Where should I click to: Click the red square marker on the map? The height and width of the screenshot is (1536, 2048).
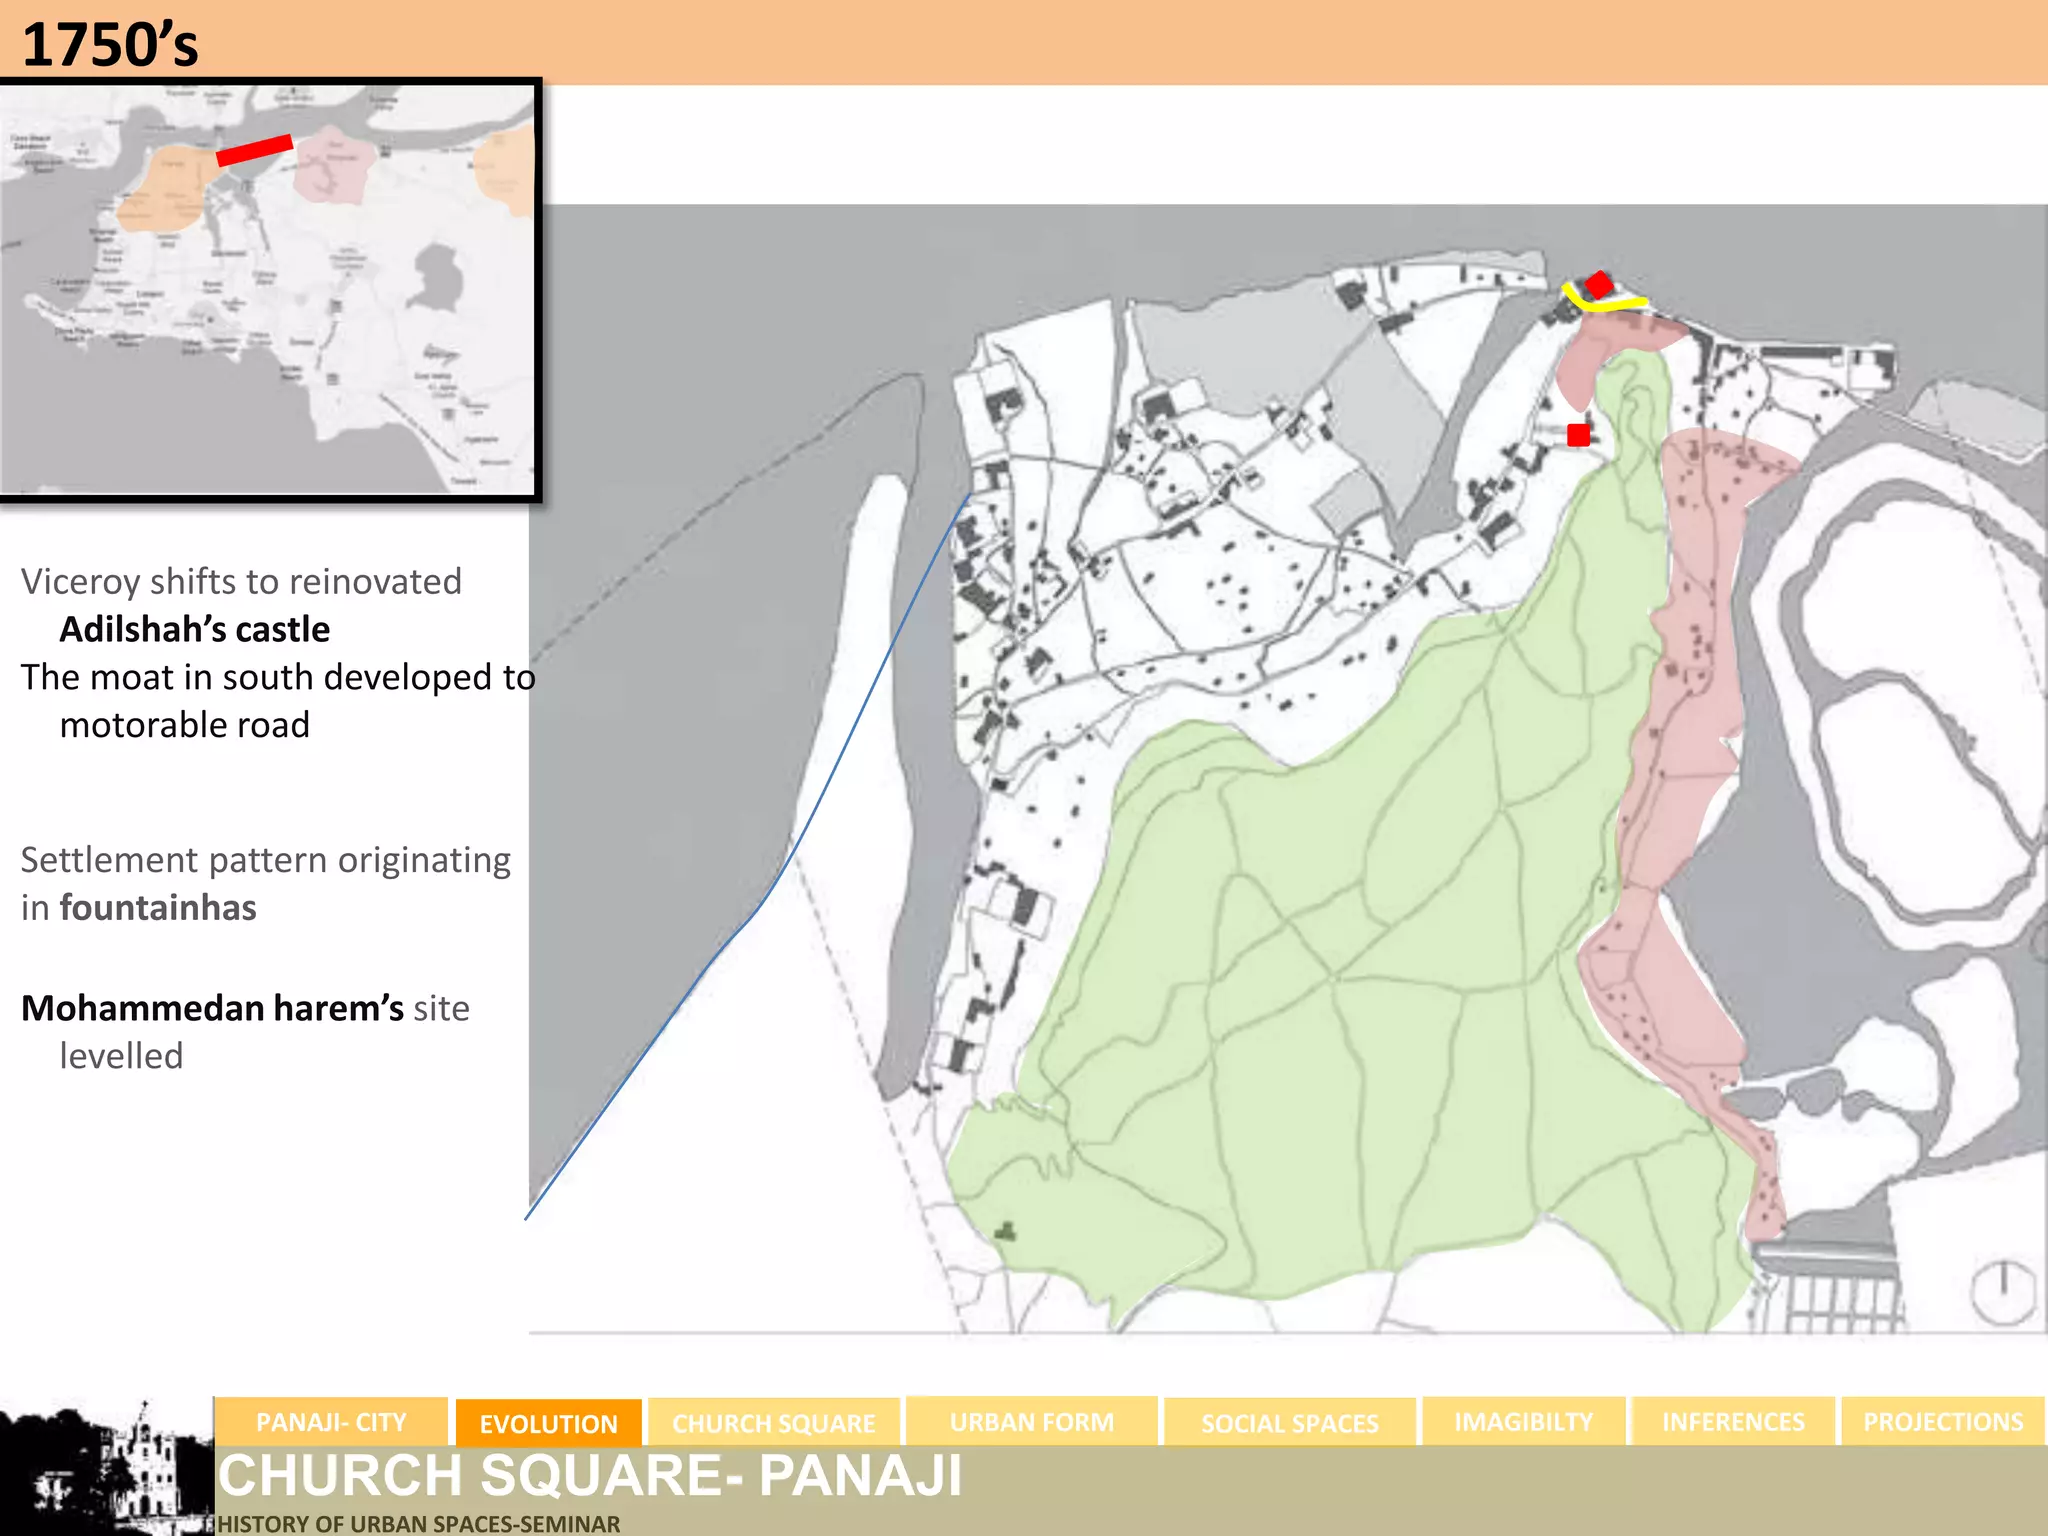point(1578,435)
